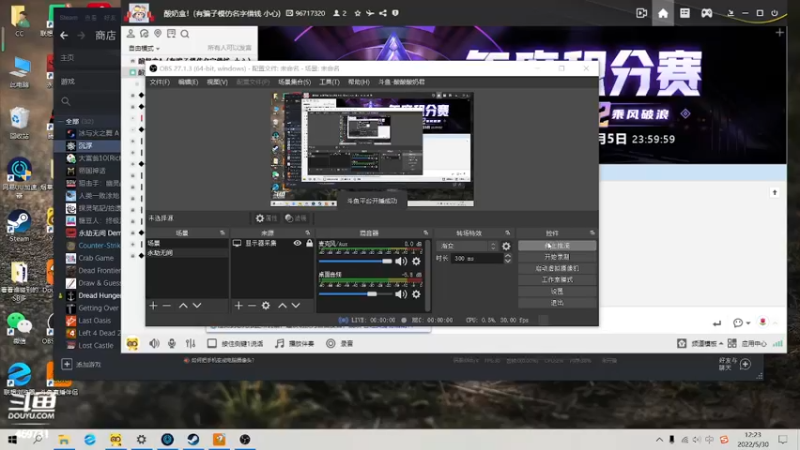Viewport: 800px width, 450px height.
Task: Mute the Mic/Aux speaker icon
Action: tap(401, 261)
